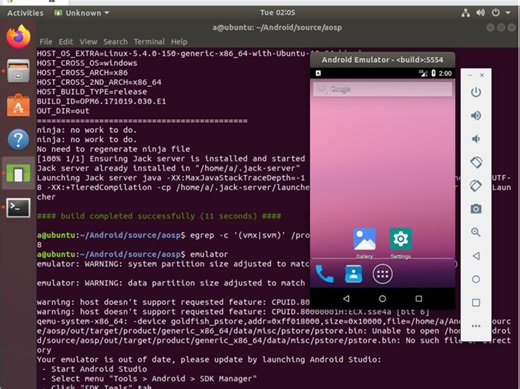Click the emulator power button icon
The height and width of the screenshot is (389, 520).
click(x=476, y=92)
